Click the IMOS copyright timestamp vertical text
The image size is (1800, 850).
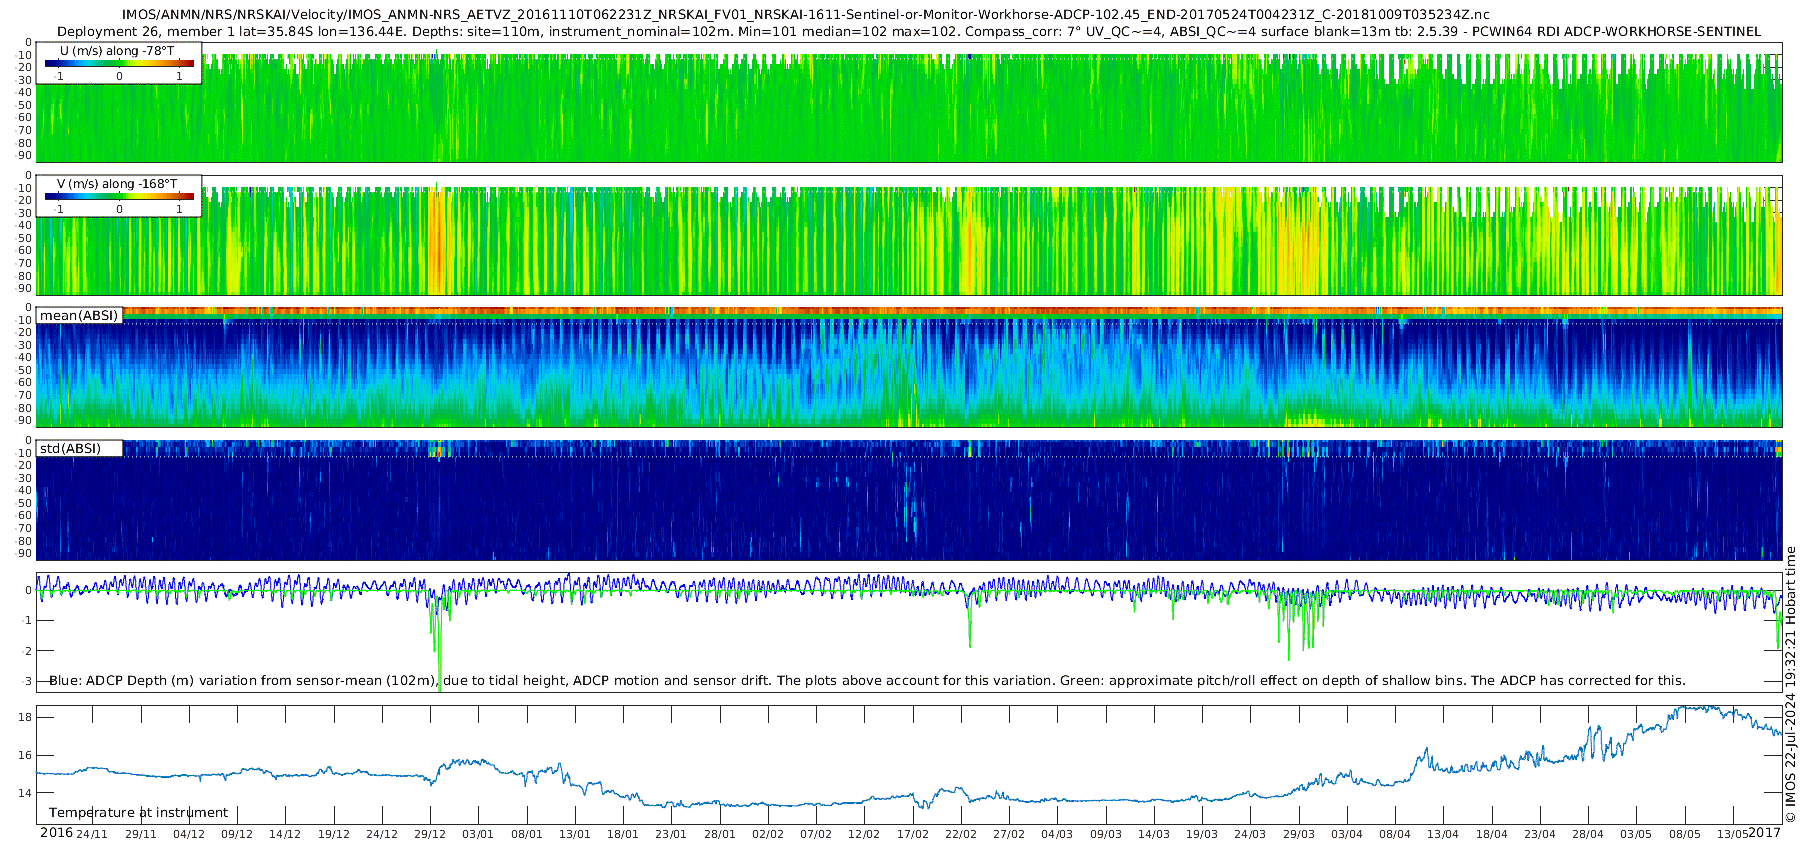[1790, 685]
